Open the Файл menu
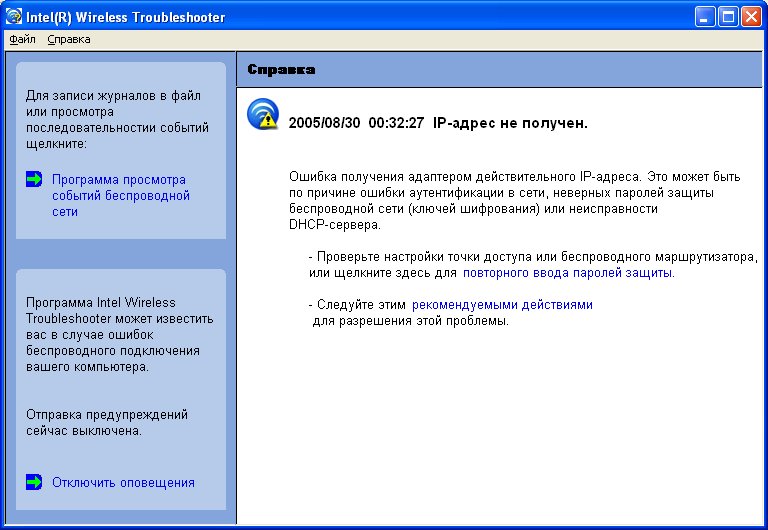Image resolution: width=768 pixels, height=530 pixels. pos(22,39)
